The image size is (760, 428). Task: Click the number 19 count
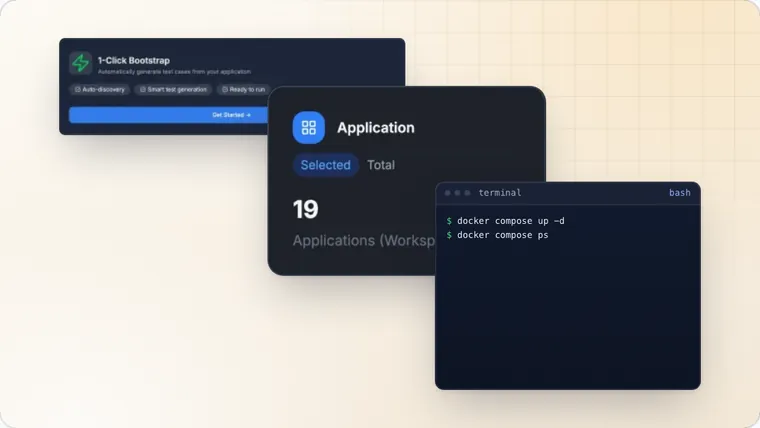coord(305,209)
